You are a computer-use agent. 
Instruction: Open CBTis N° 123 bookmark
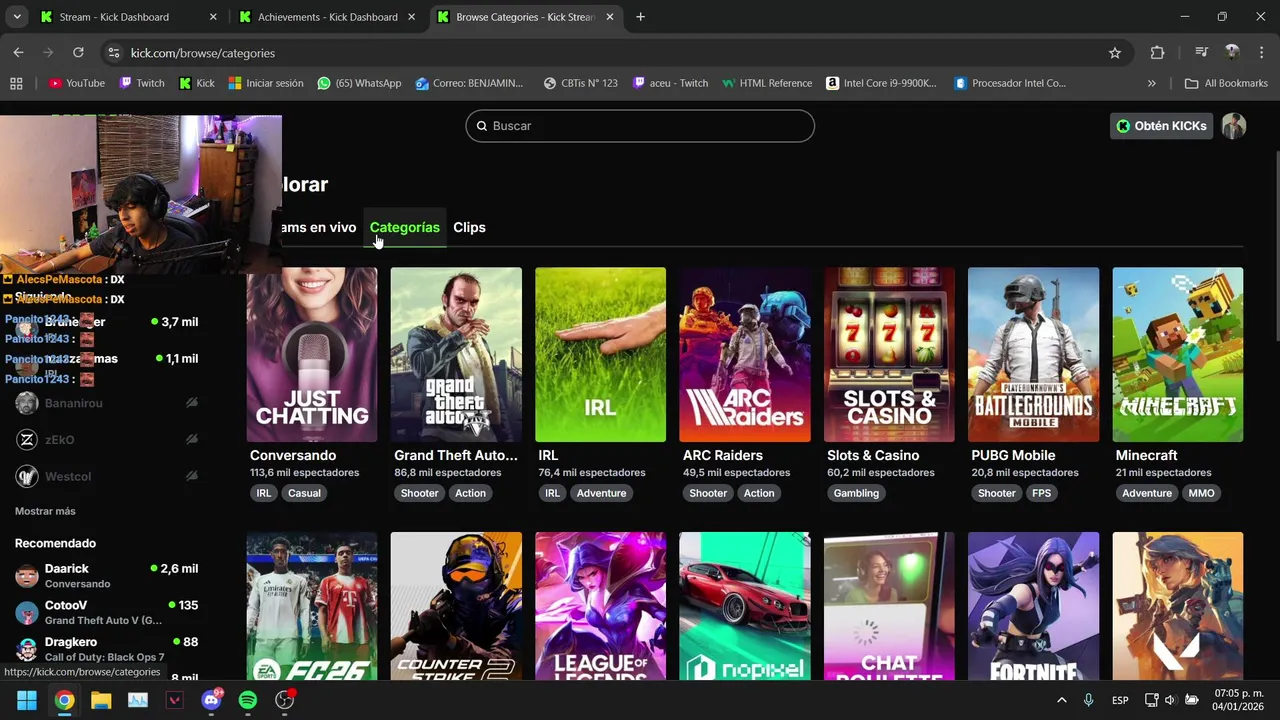click(580, 83)
